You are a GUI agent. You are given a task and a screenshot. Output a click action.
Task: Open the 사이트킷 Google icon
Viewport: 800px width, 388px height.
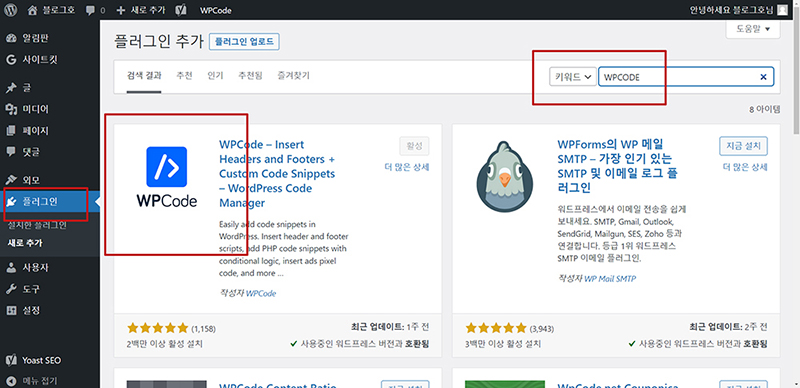click(x=11, y=59)
